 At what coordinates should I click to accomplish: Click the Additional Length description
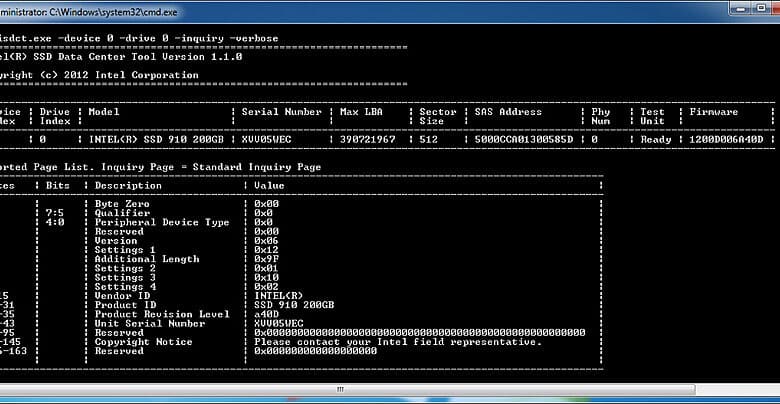click(147, 259)
